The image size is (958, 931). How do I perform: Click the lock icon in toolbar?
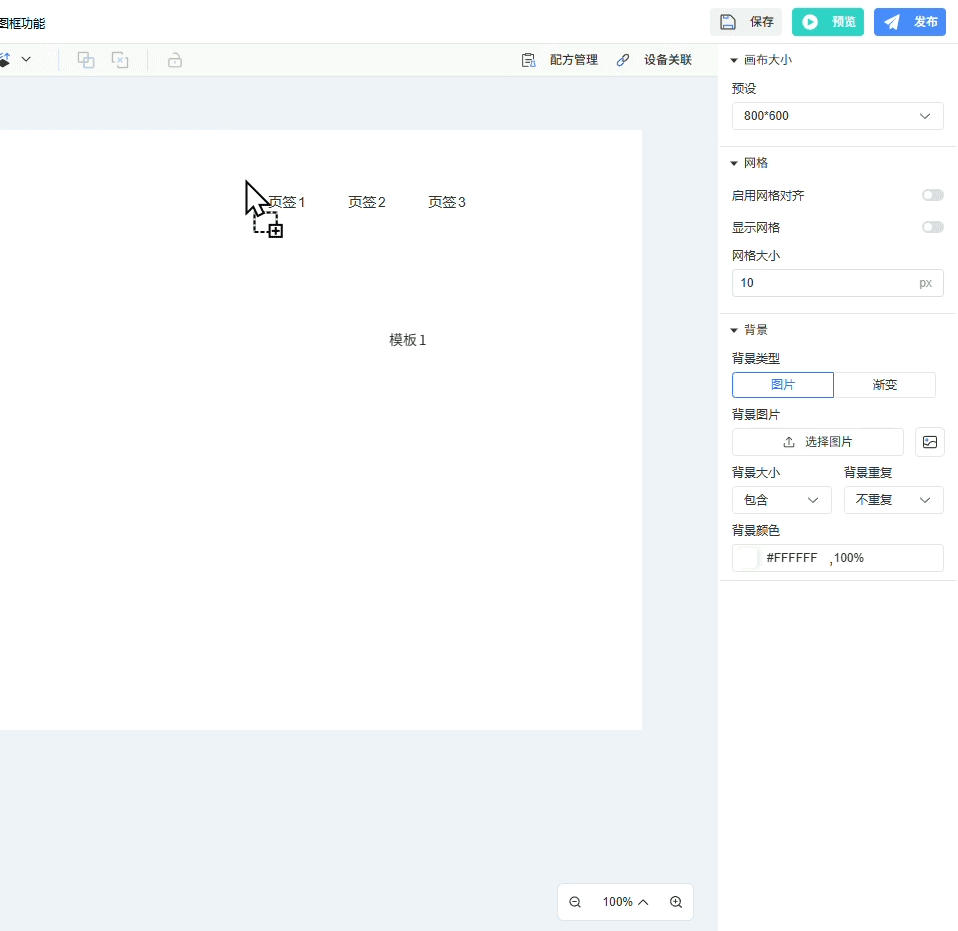point(175,60)
